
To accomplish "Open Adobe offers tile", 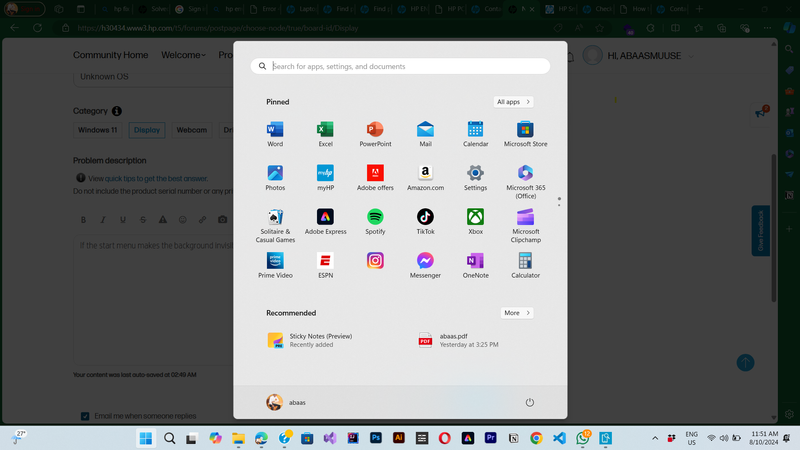I will click(x=375, y=178).
